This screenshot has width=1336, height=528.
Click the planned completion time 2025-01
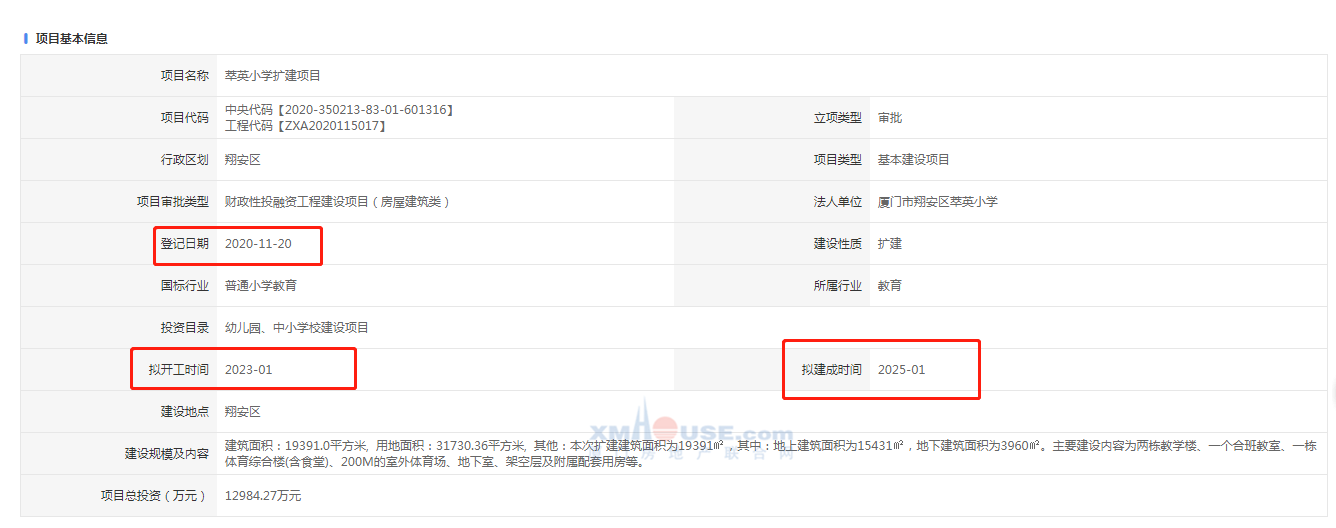coord(901,370)
